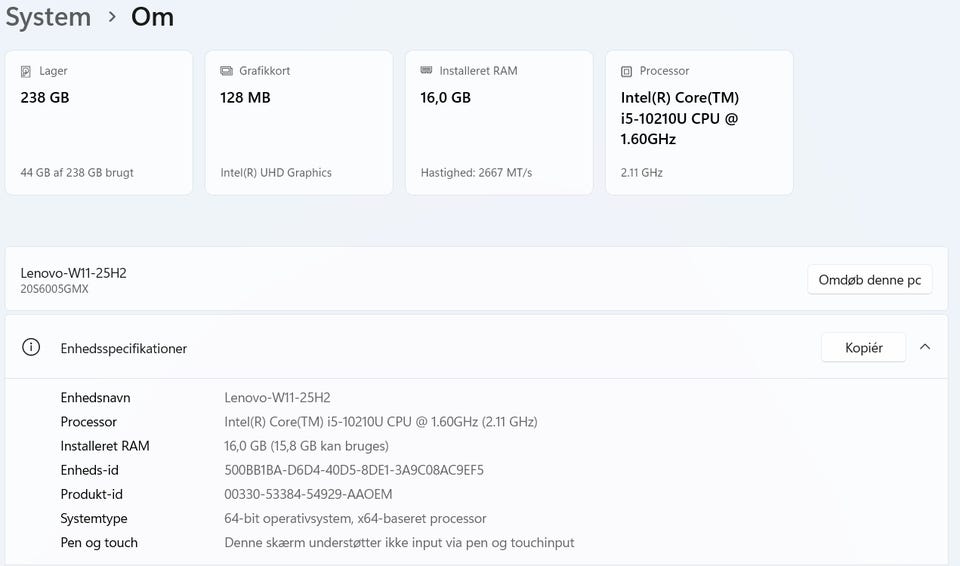The width and height of the screenshot is (960, 566).
Task: Go back to System breadcrumb
Action: click(x=47, y=17)
